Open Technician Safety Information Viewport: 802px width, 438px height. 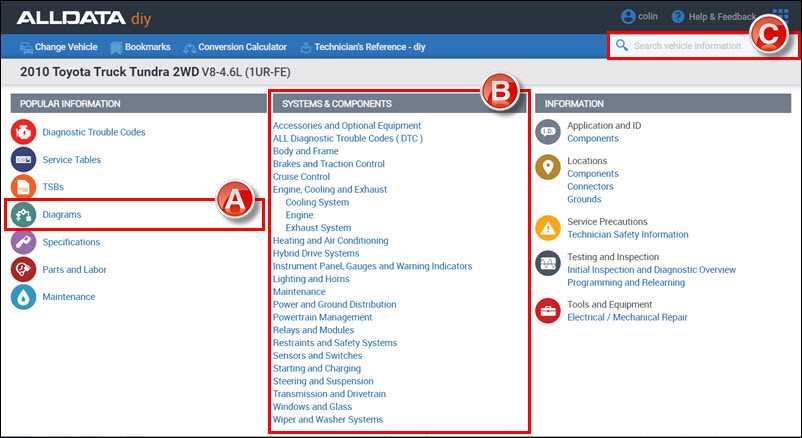[628, 234]
